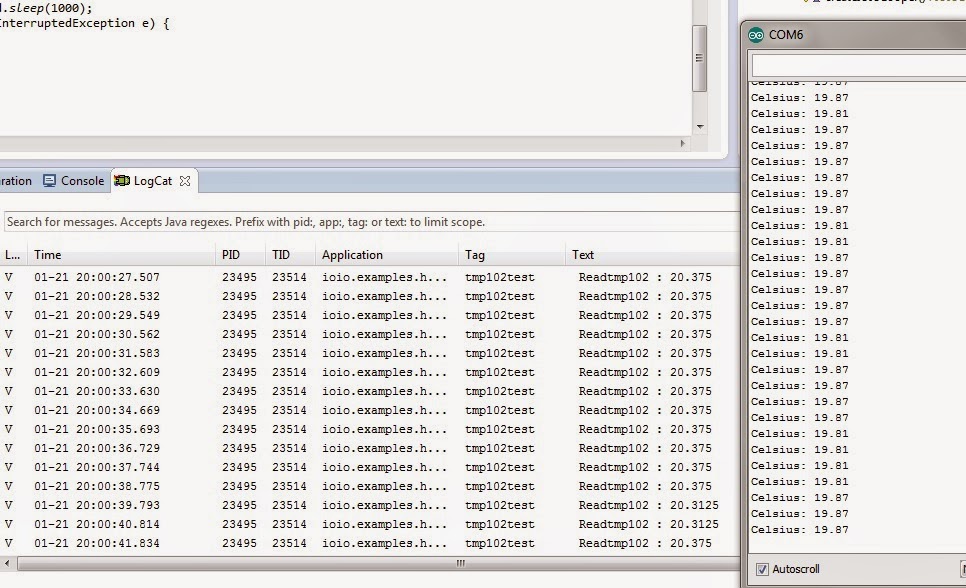Select the log row at 20:00:33.630
The height and width of the screenshot is (588, 966).
point(370,391)
